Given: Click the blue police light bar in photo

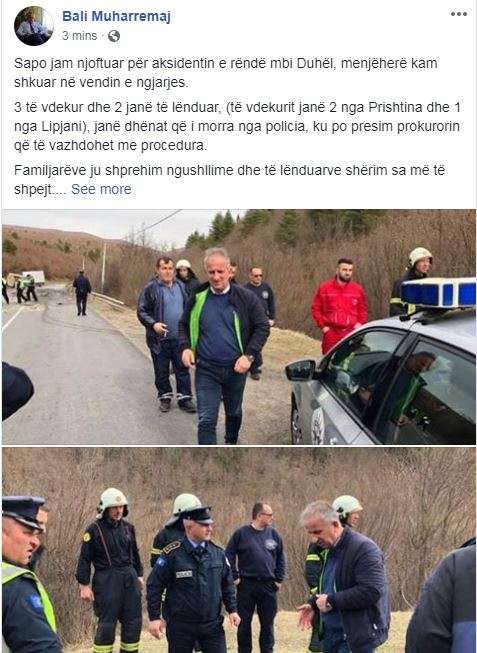Looking at the screenshot, I should coord(438,292).
